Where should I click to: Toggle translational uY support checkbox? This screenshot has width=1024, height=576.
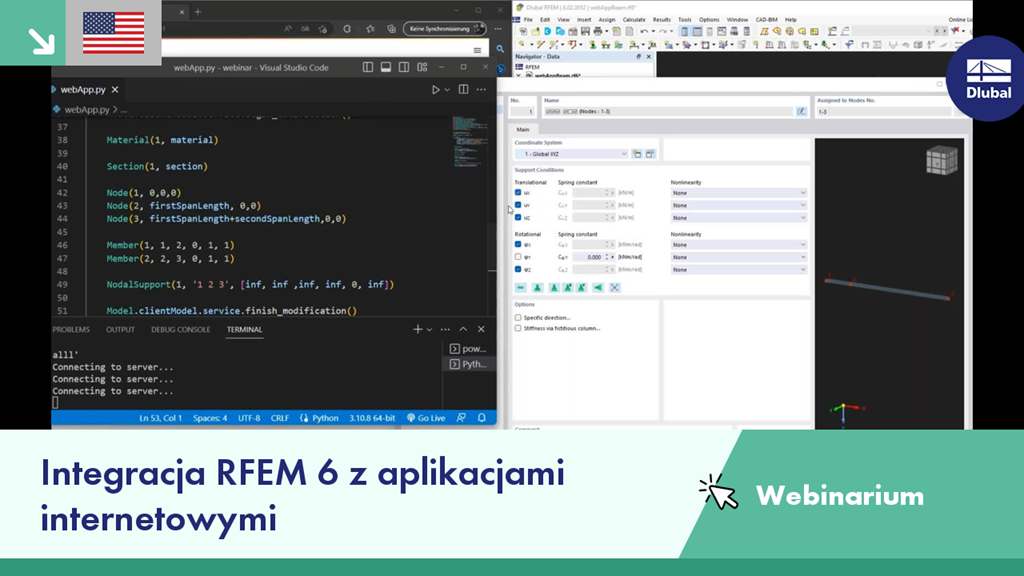click(x=518, y=205)
